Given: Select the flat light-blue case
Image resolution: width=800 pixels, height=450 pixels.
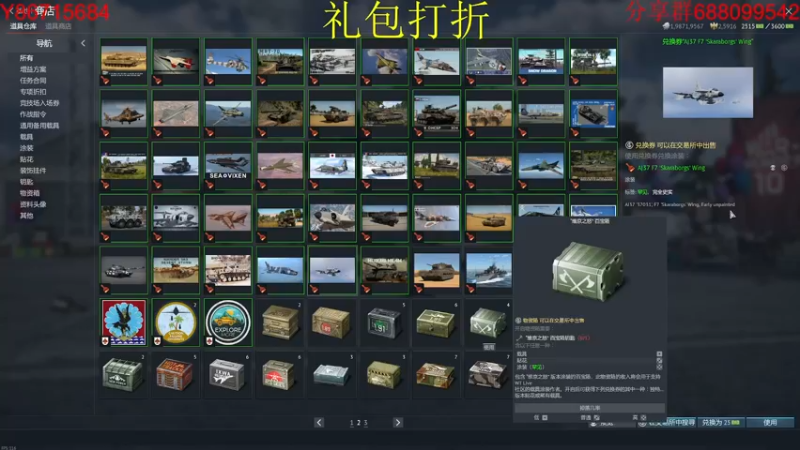Looking at the screenshot, I should tap(331, 374).
